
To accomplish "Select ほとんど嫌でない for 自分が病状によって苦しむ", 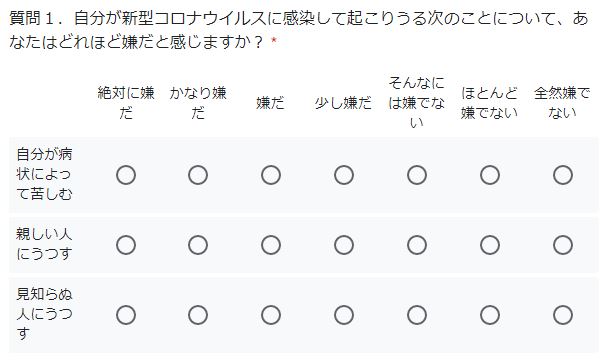I will click(x=490, y=175).
